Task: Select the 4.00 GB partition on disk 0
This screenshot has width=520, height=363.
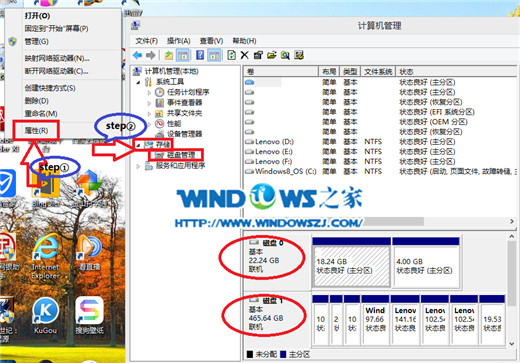Action: (x=426, y=262)
